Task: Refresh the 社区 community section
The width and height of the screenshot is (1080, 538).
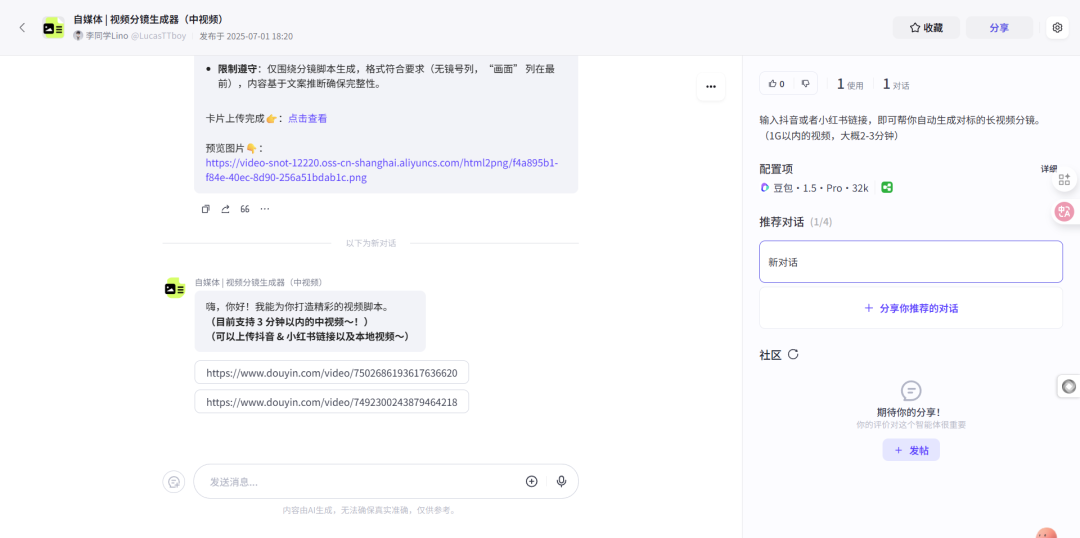Action: (793, 354)
